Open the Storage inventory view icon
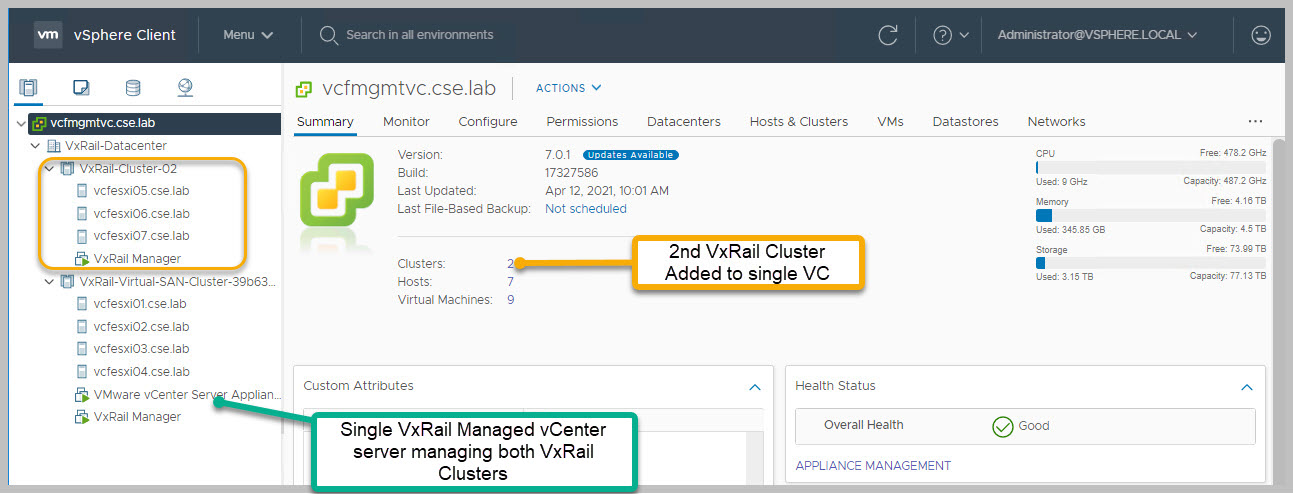The width and height of the screenshot is (1293, 494). tap(133, 89)
